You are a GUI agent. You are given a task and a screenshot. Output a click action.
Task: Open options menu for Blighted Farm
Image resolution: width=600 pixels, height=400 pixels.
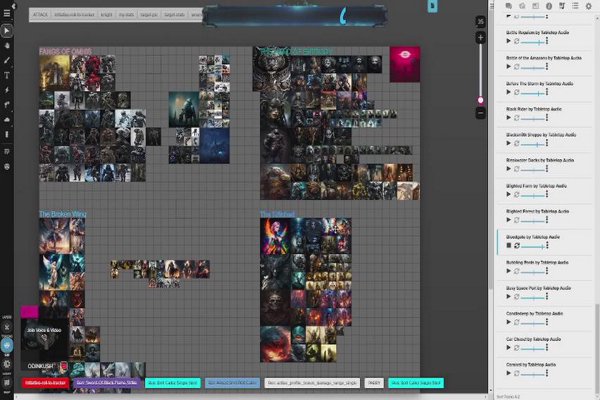(547, 194)
